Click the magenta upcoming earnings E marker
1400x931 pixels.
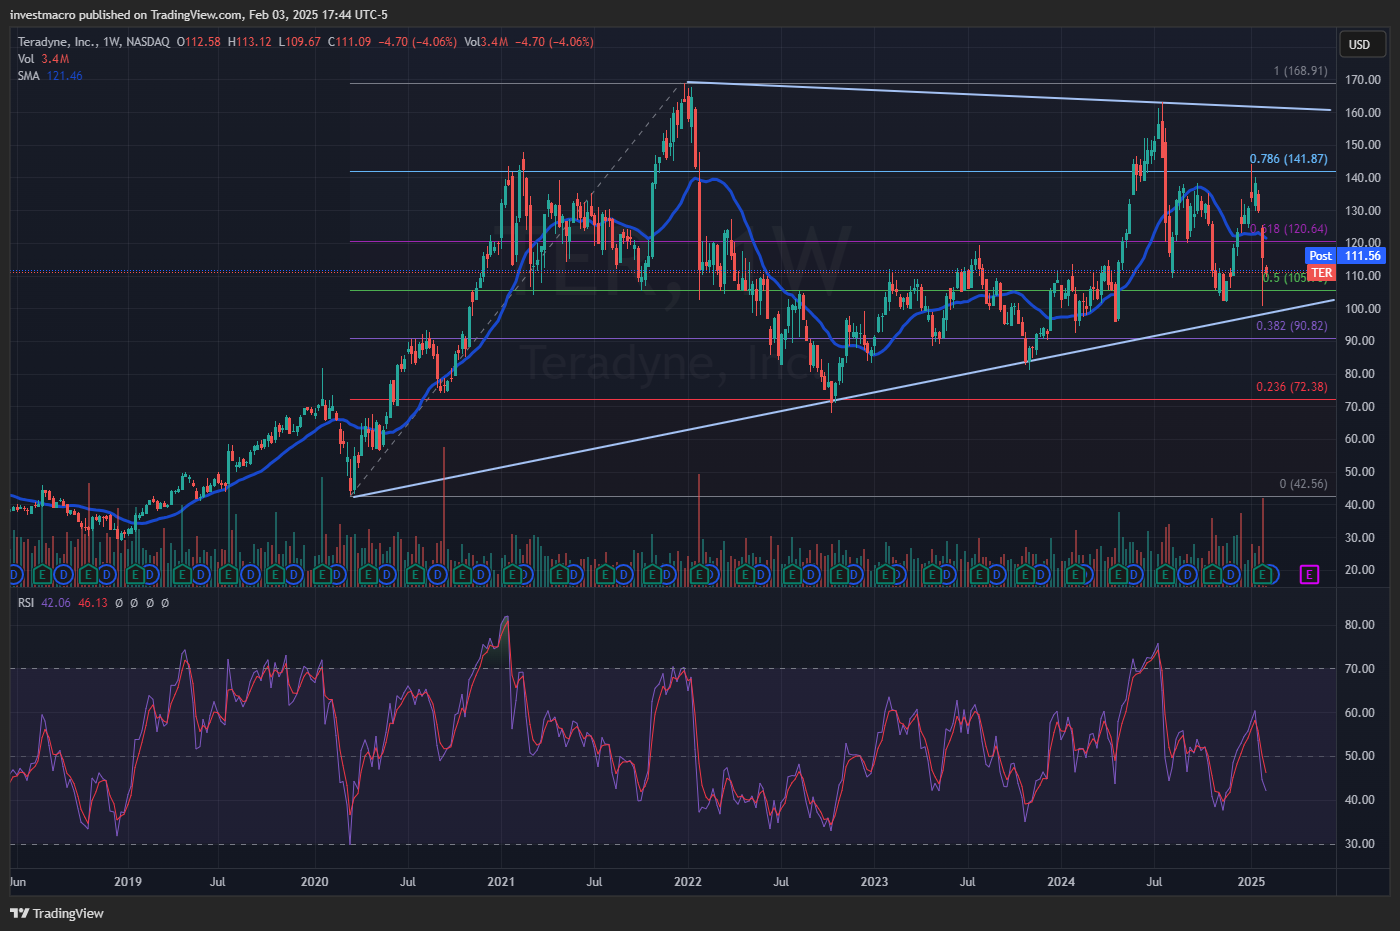pyautogui.click(x=1309, y=574)
